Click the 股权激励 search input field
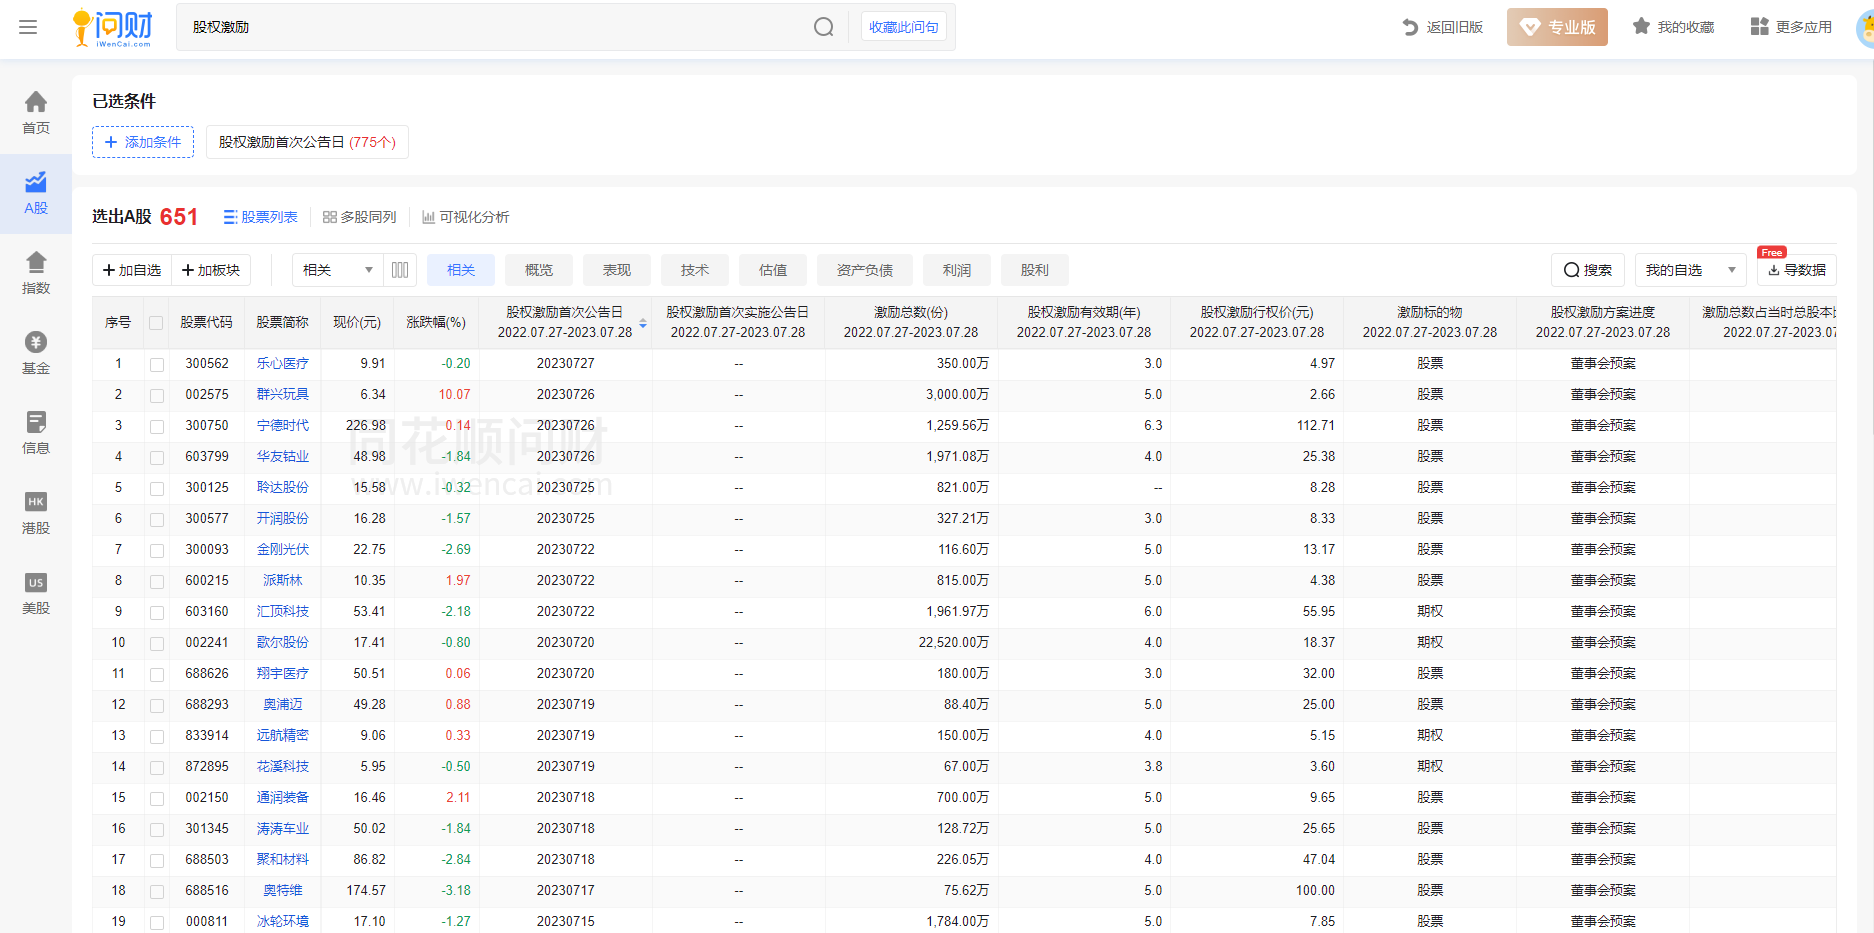The height and width of the screenshot is (933, 1874). click(495, 27)
